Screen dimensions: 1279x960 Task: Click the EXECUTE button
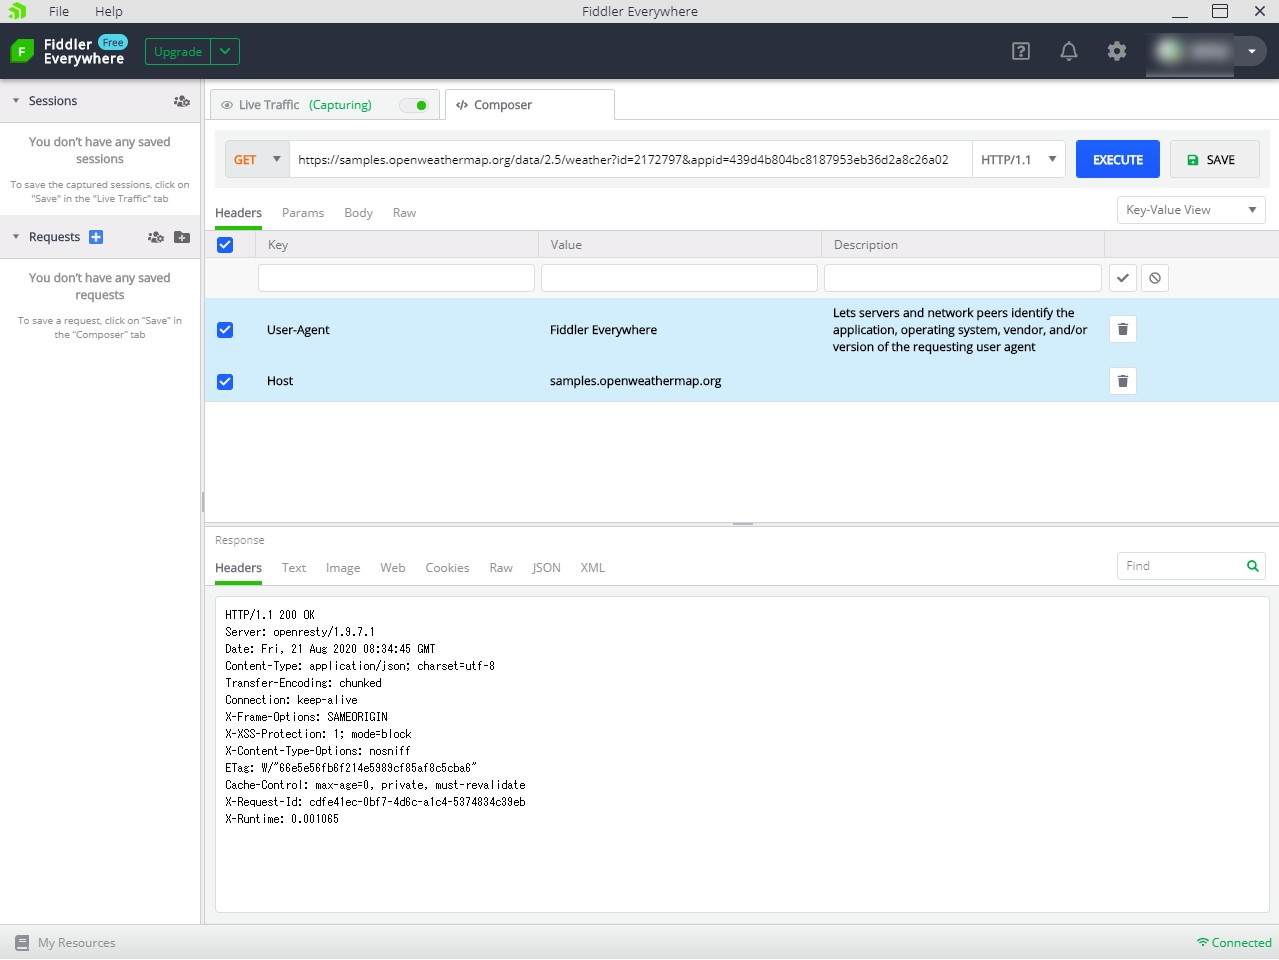[x=1118, y=159]
